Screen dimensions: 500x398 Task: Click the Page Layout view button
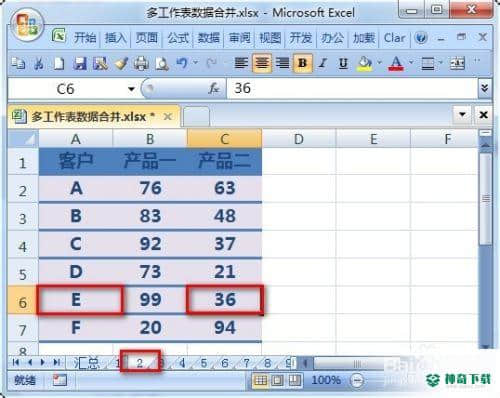coord(278,380)
